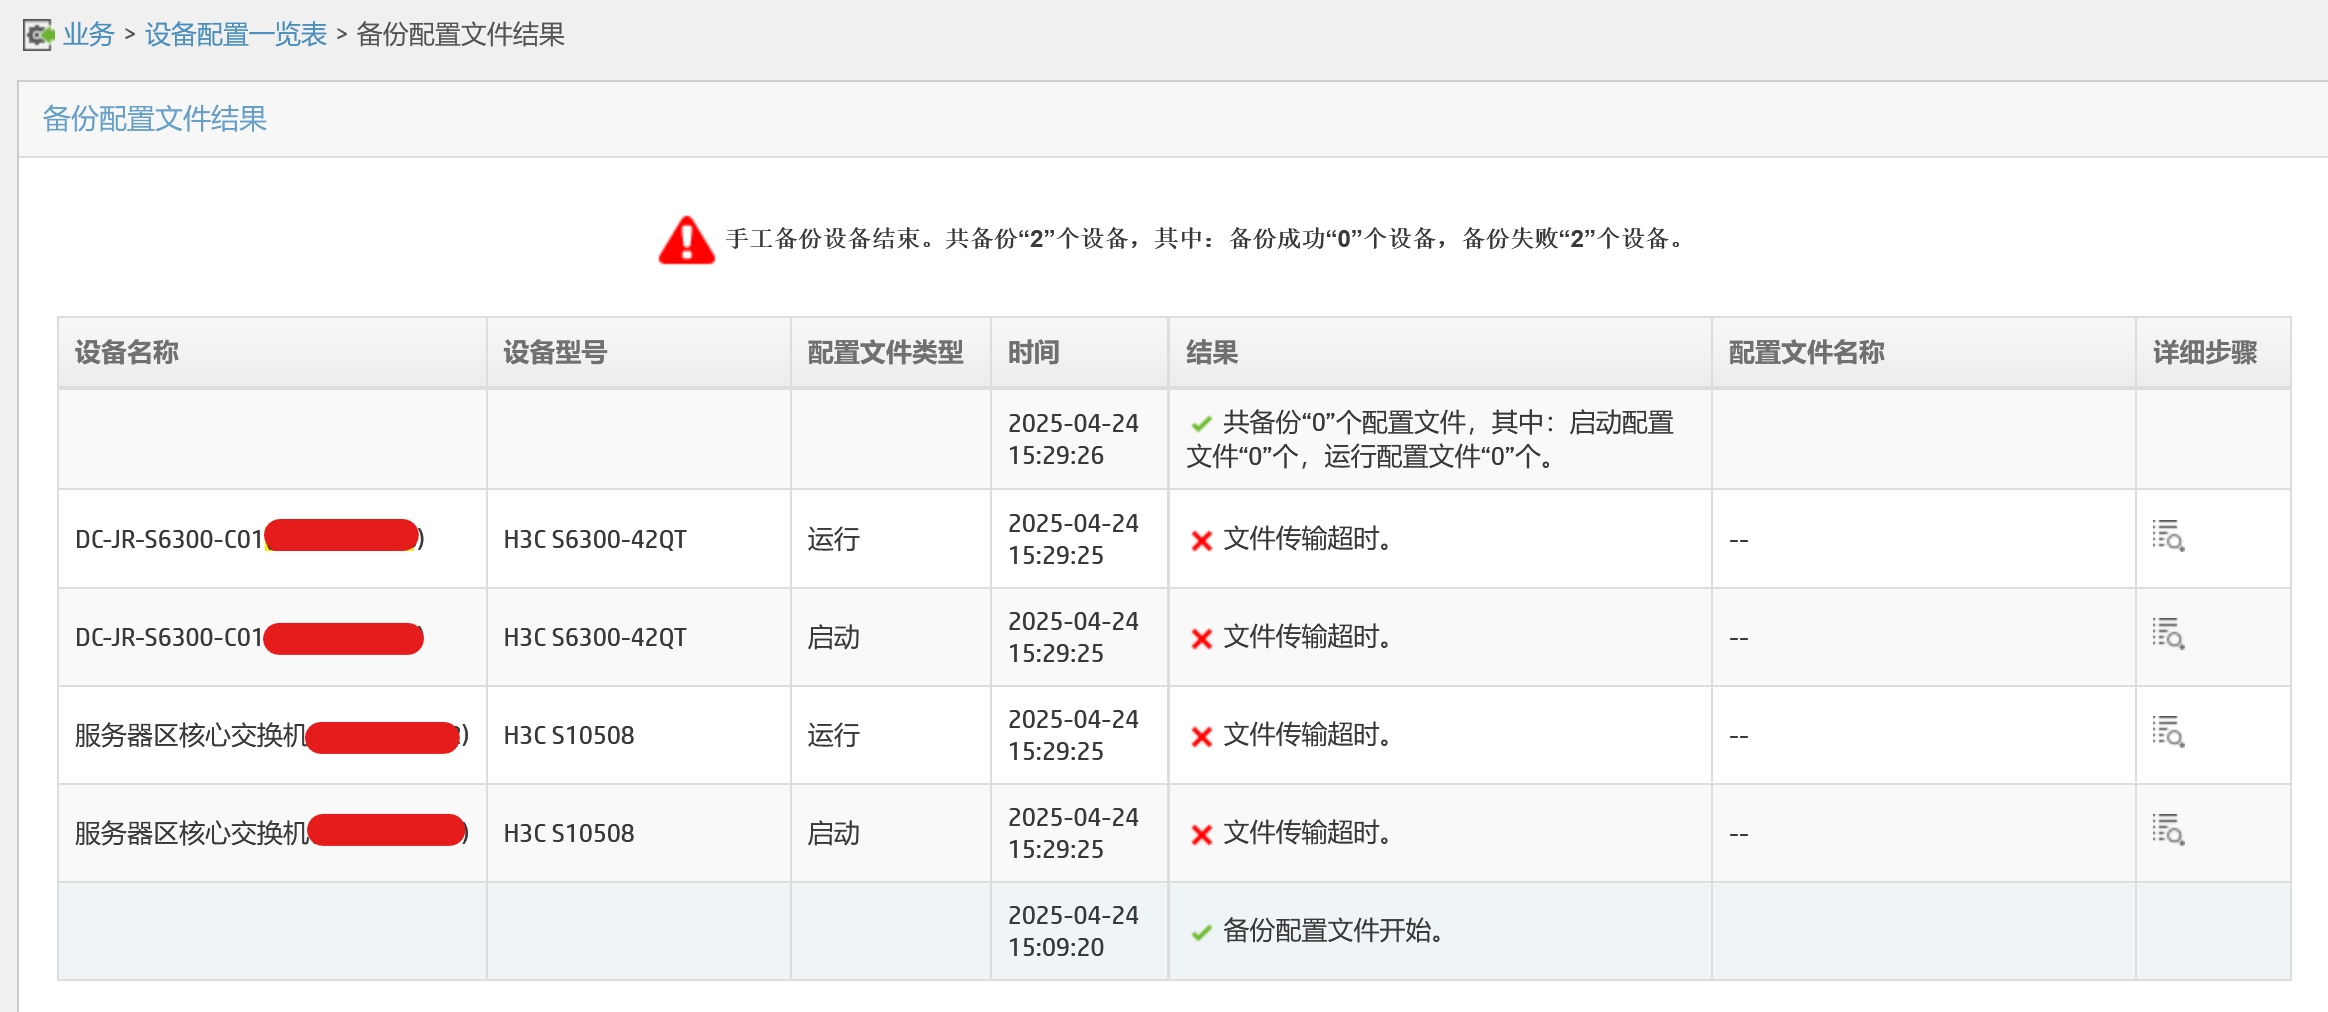Click the green check beside 共备份"0"个配置文件 summary
Screen dimensions: 2328x1012
1202,424
